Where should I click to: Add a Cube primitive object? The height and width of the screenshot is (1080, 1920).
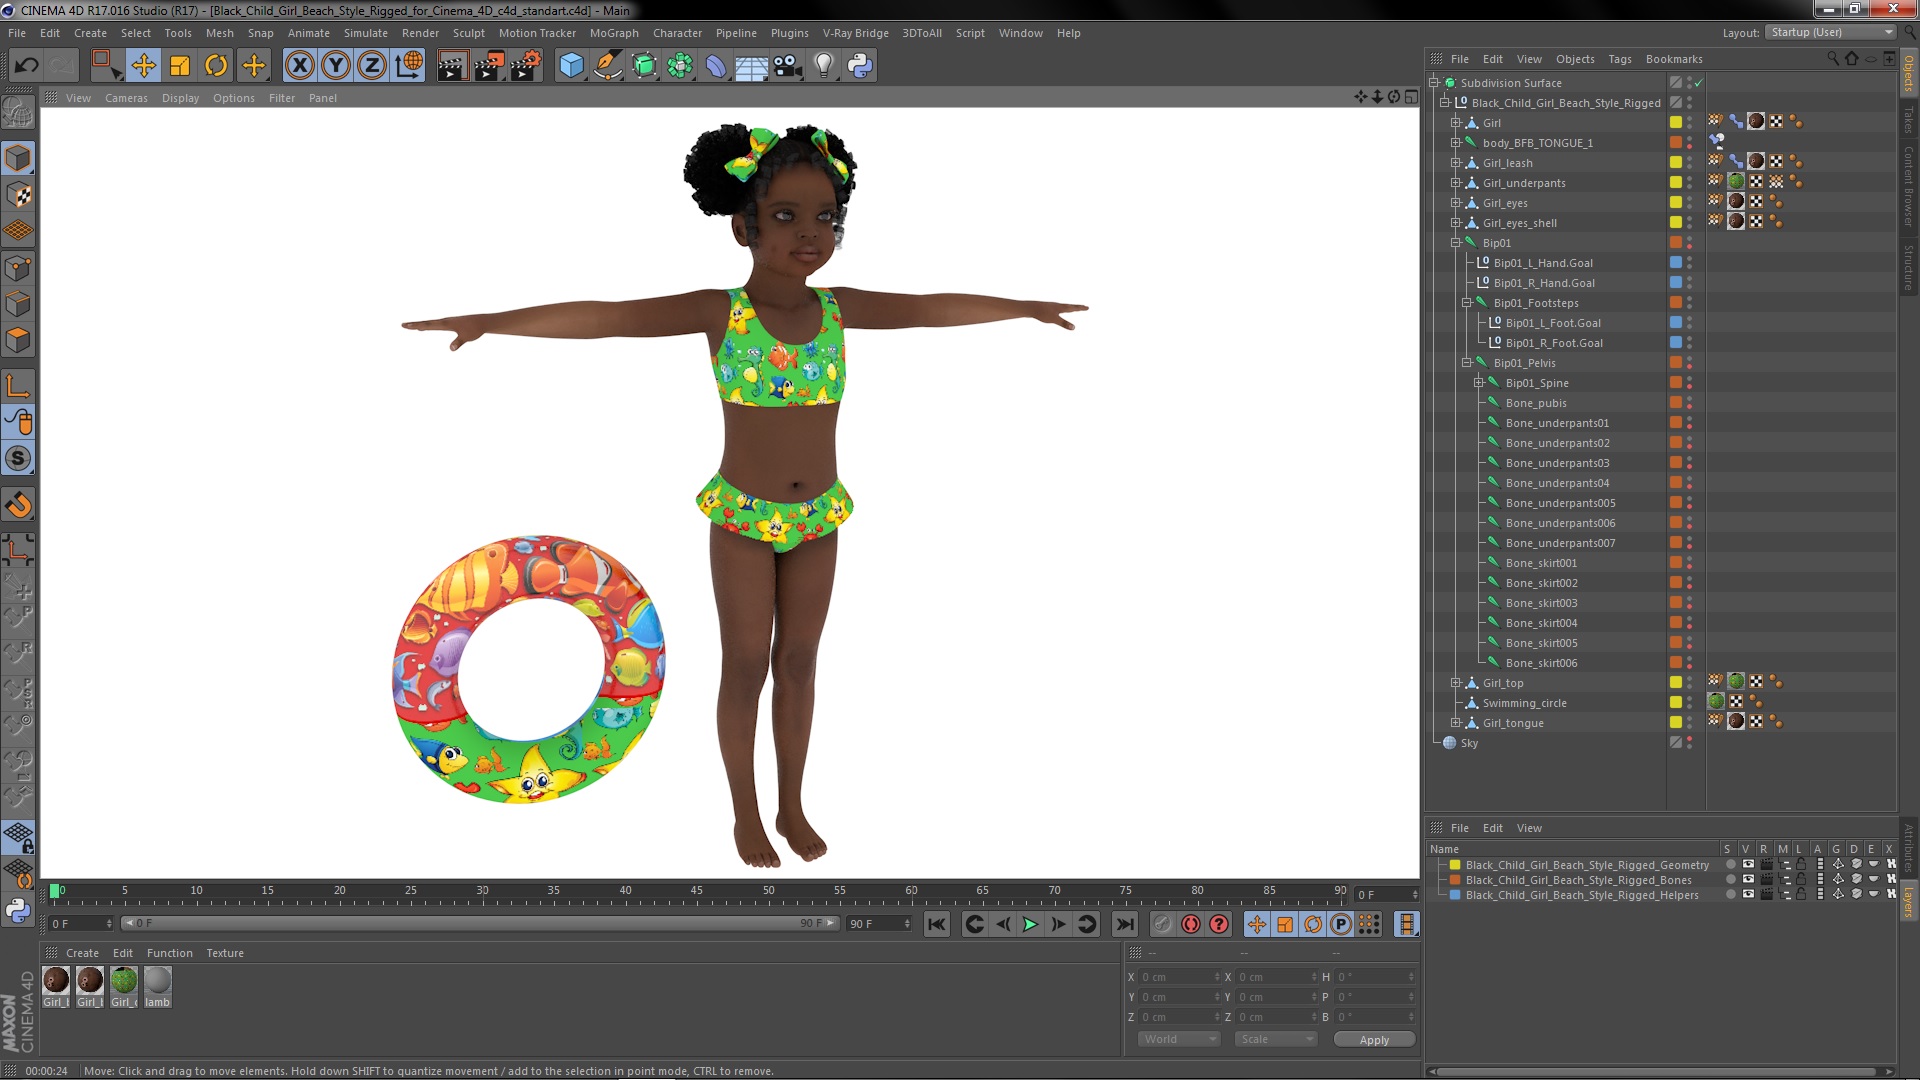pyautogui.click(x=571, y=66)
